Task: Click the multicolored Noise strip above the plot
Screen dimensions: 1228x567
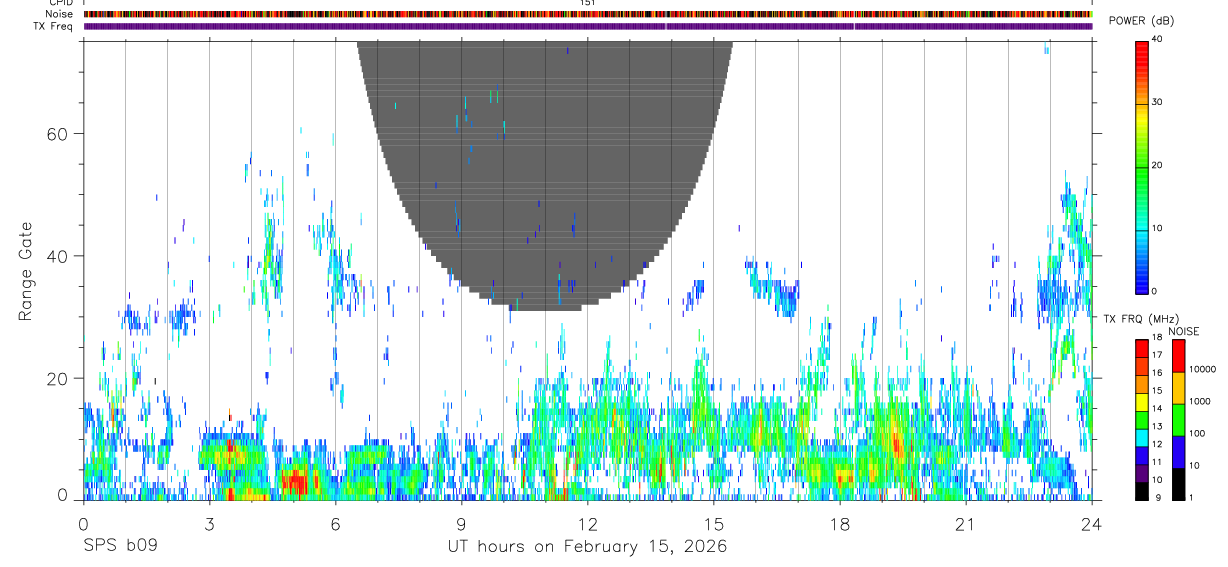Action: (588, 14)
